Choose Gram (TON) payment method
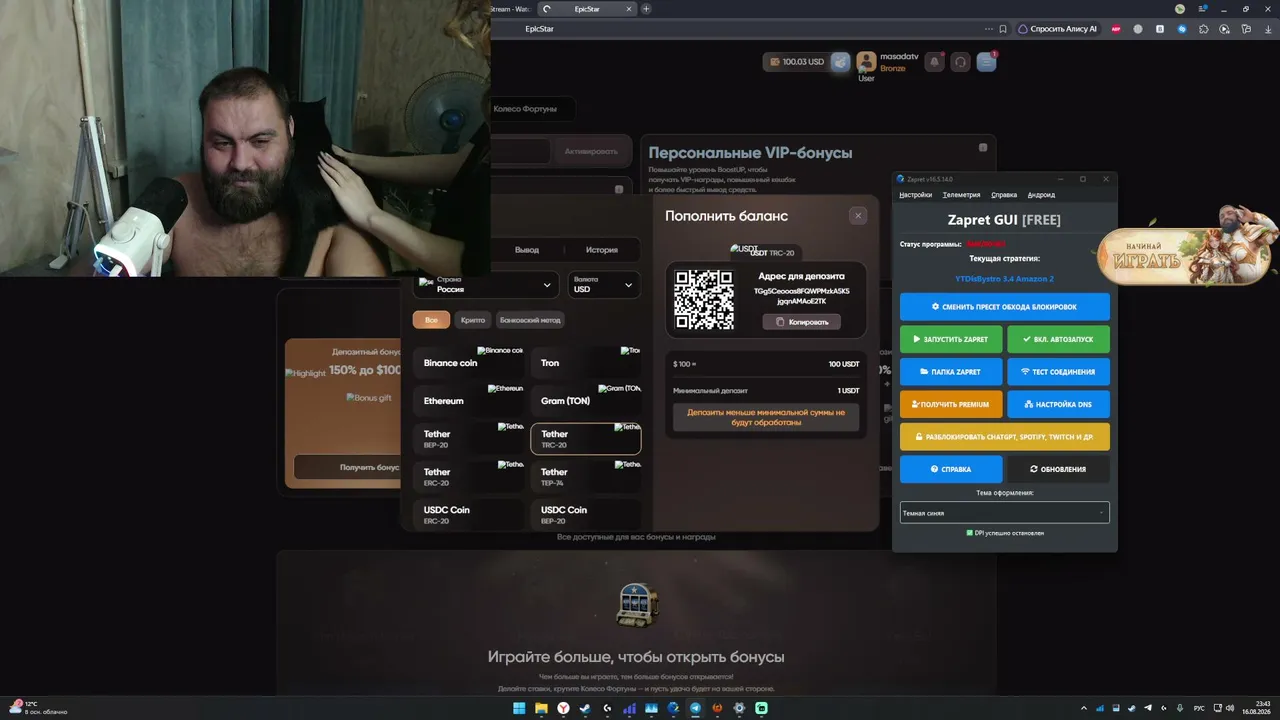This screenshot has width=1280, height=720. click(x=585, y=401)
